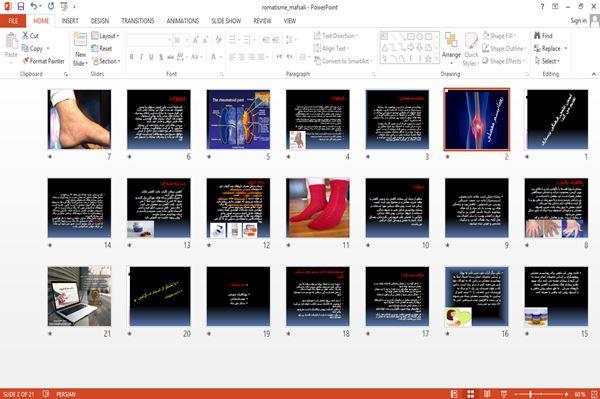Switch to the DESIGN tab
The width and height of the screenshot is (600, 399).
[x=100, y=21]
